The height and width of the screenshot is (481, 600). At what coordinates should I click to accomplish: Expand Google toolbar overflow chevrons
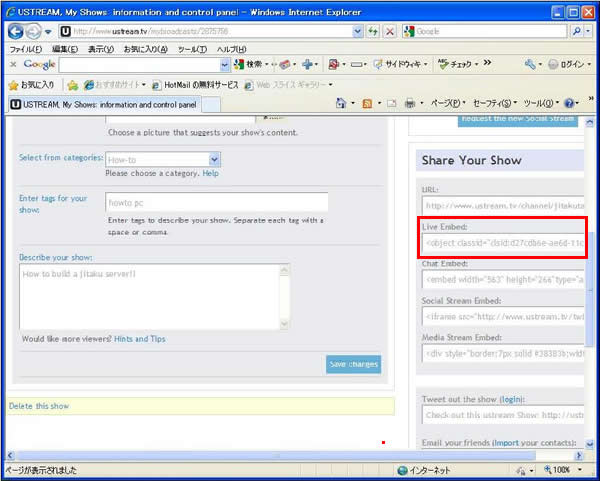point(487,63)
